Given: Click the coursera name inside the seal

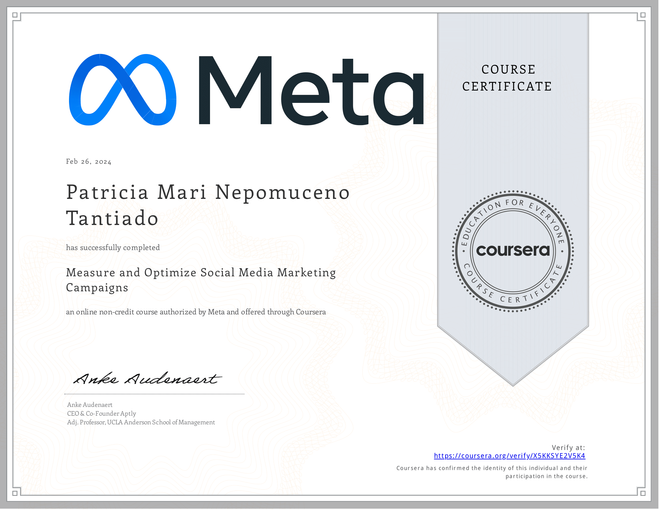Looking at the screenshot, I should coord(513,250).
